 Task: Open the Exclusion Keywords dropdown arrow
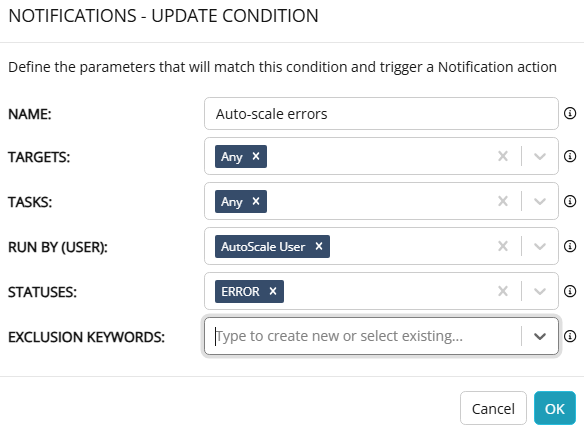[x=540, y=336]
